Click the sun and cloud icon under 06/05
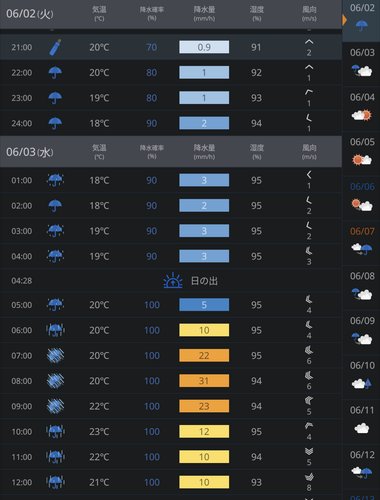Viewport: 380px width, 500px height. (x=362, y=160)
